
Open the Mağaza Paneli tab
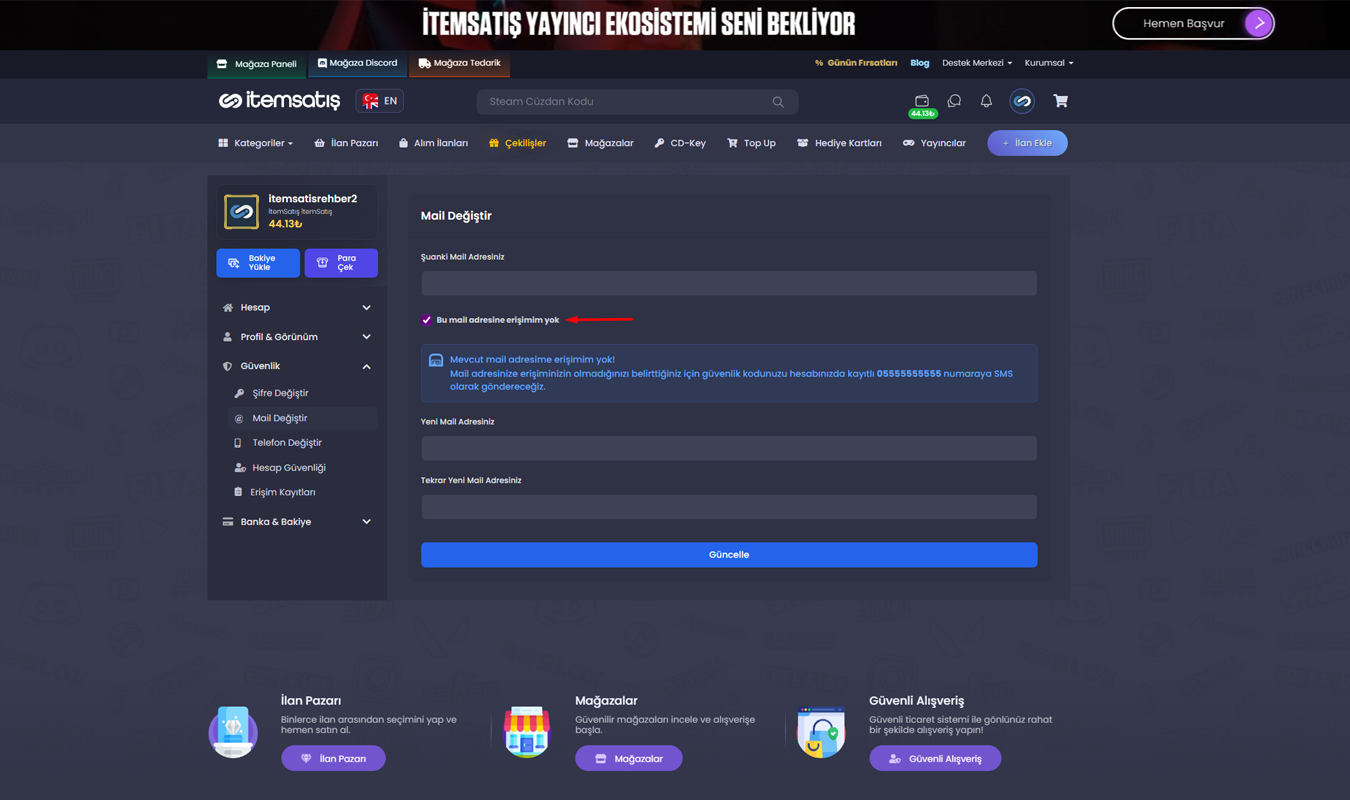coord(257,64)
